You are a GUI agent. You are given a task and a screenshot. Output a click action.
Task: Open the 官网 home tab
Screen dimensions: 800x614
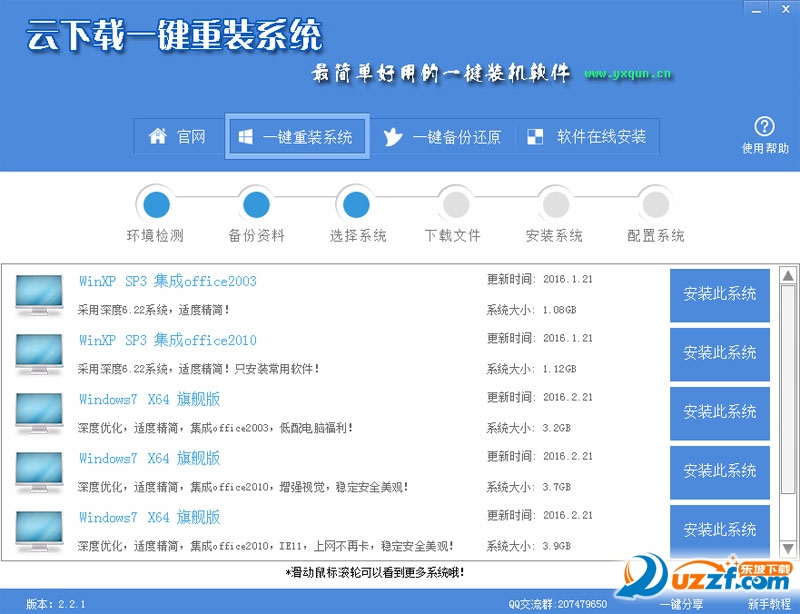178,137
